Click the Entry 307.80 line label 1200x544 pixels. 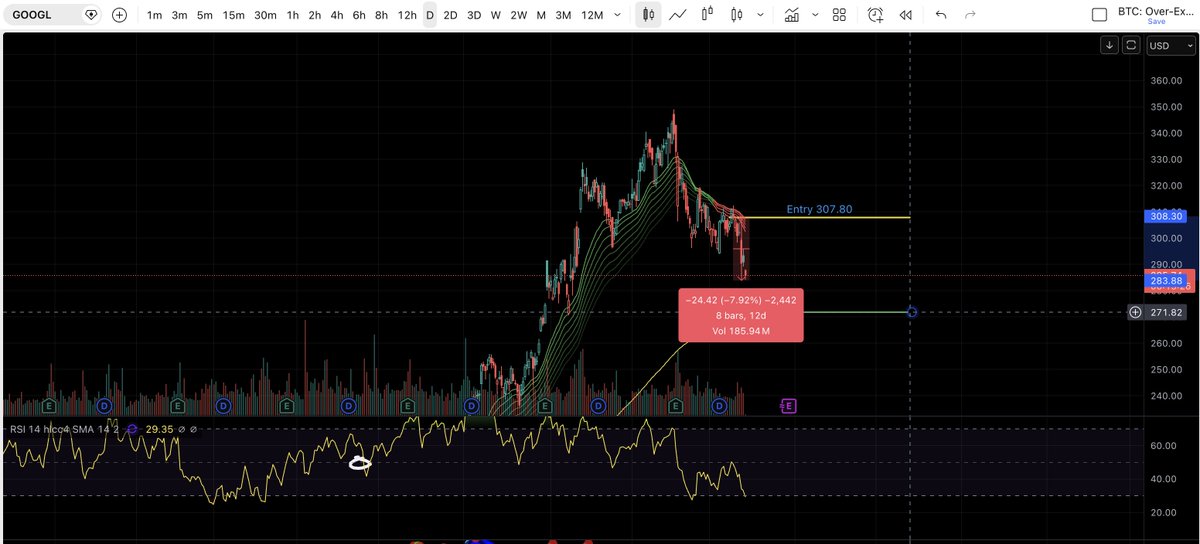[x=819, y=210]
